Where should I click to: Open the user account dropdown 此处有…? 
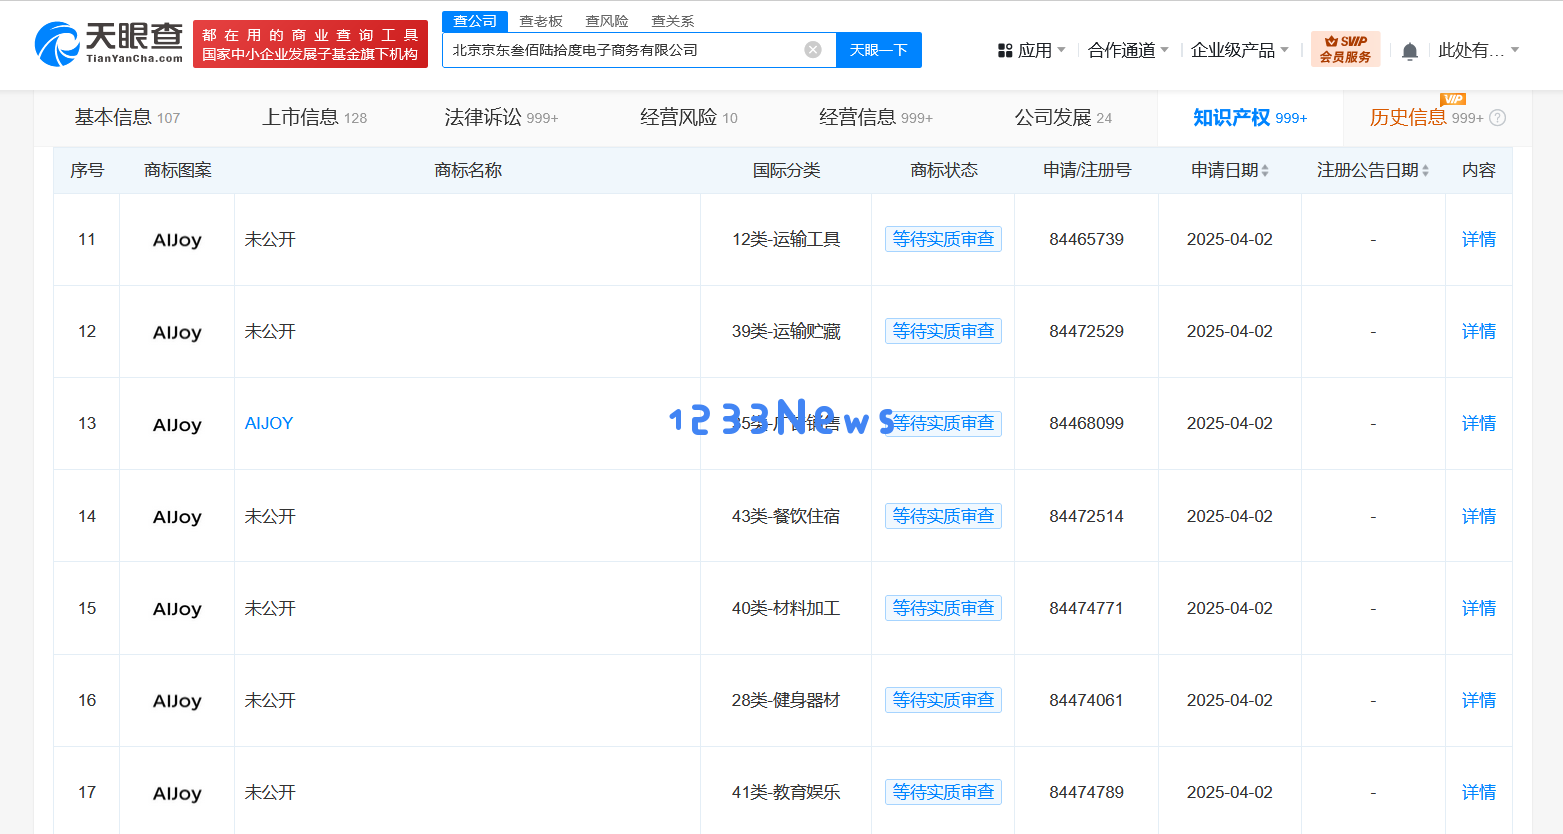click(1479, 50)
